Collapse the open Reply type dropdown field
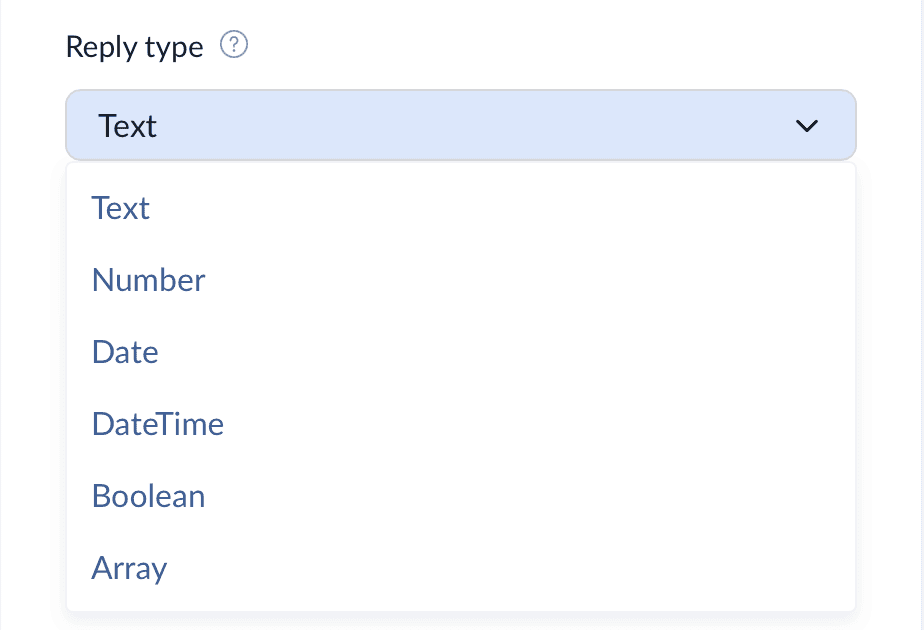The image size is (924, 630). tap(460, 125)
